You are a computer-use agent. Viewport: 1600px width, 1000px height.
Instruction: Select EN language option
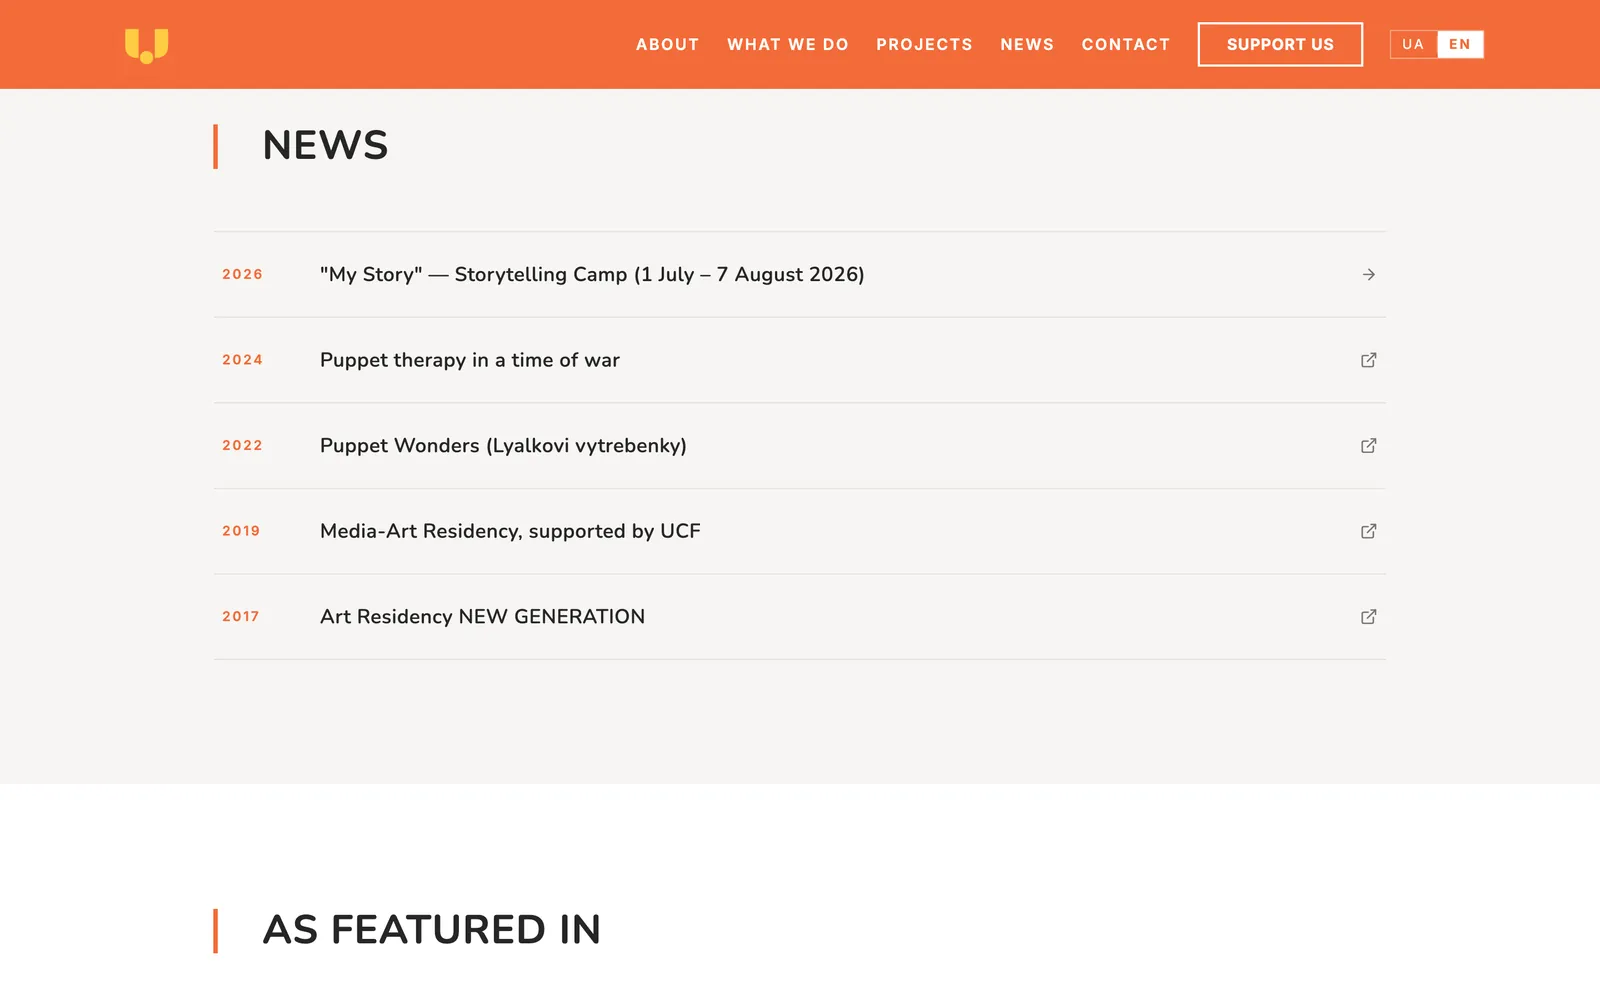click(1460, 44)
